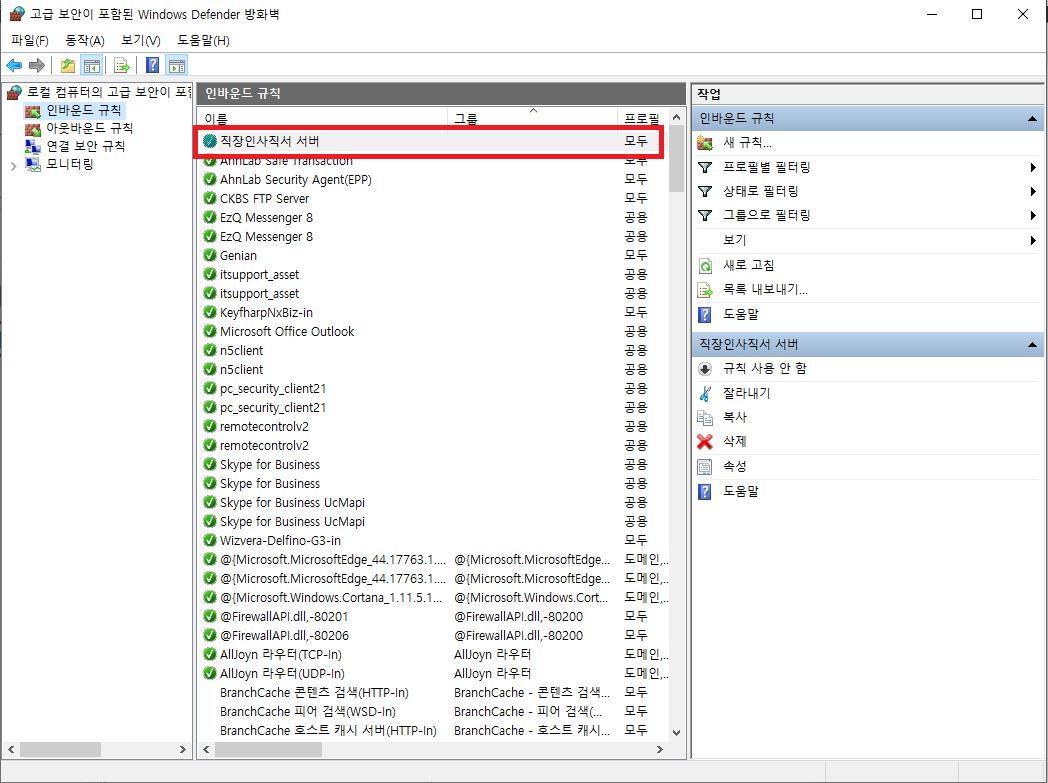Screen dimensions: 1048x783
Task: Select the 직장인사직서 서버 rule row
Action: (x=428, y=141)
